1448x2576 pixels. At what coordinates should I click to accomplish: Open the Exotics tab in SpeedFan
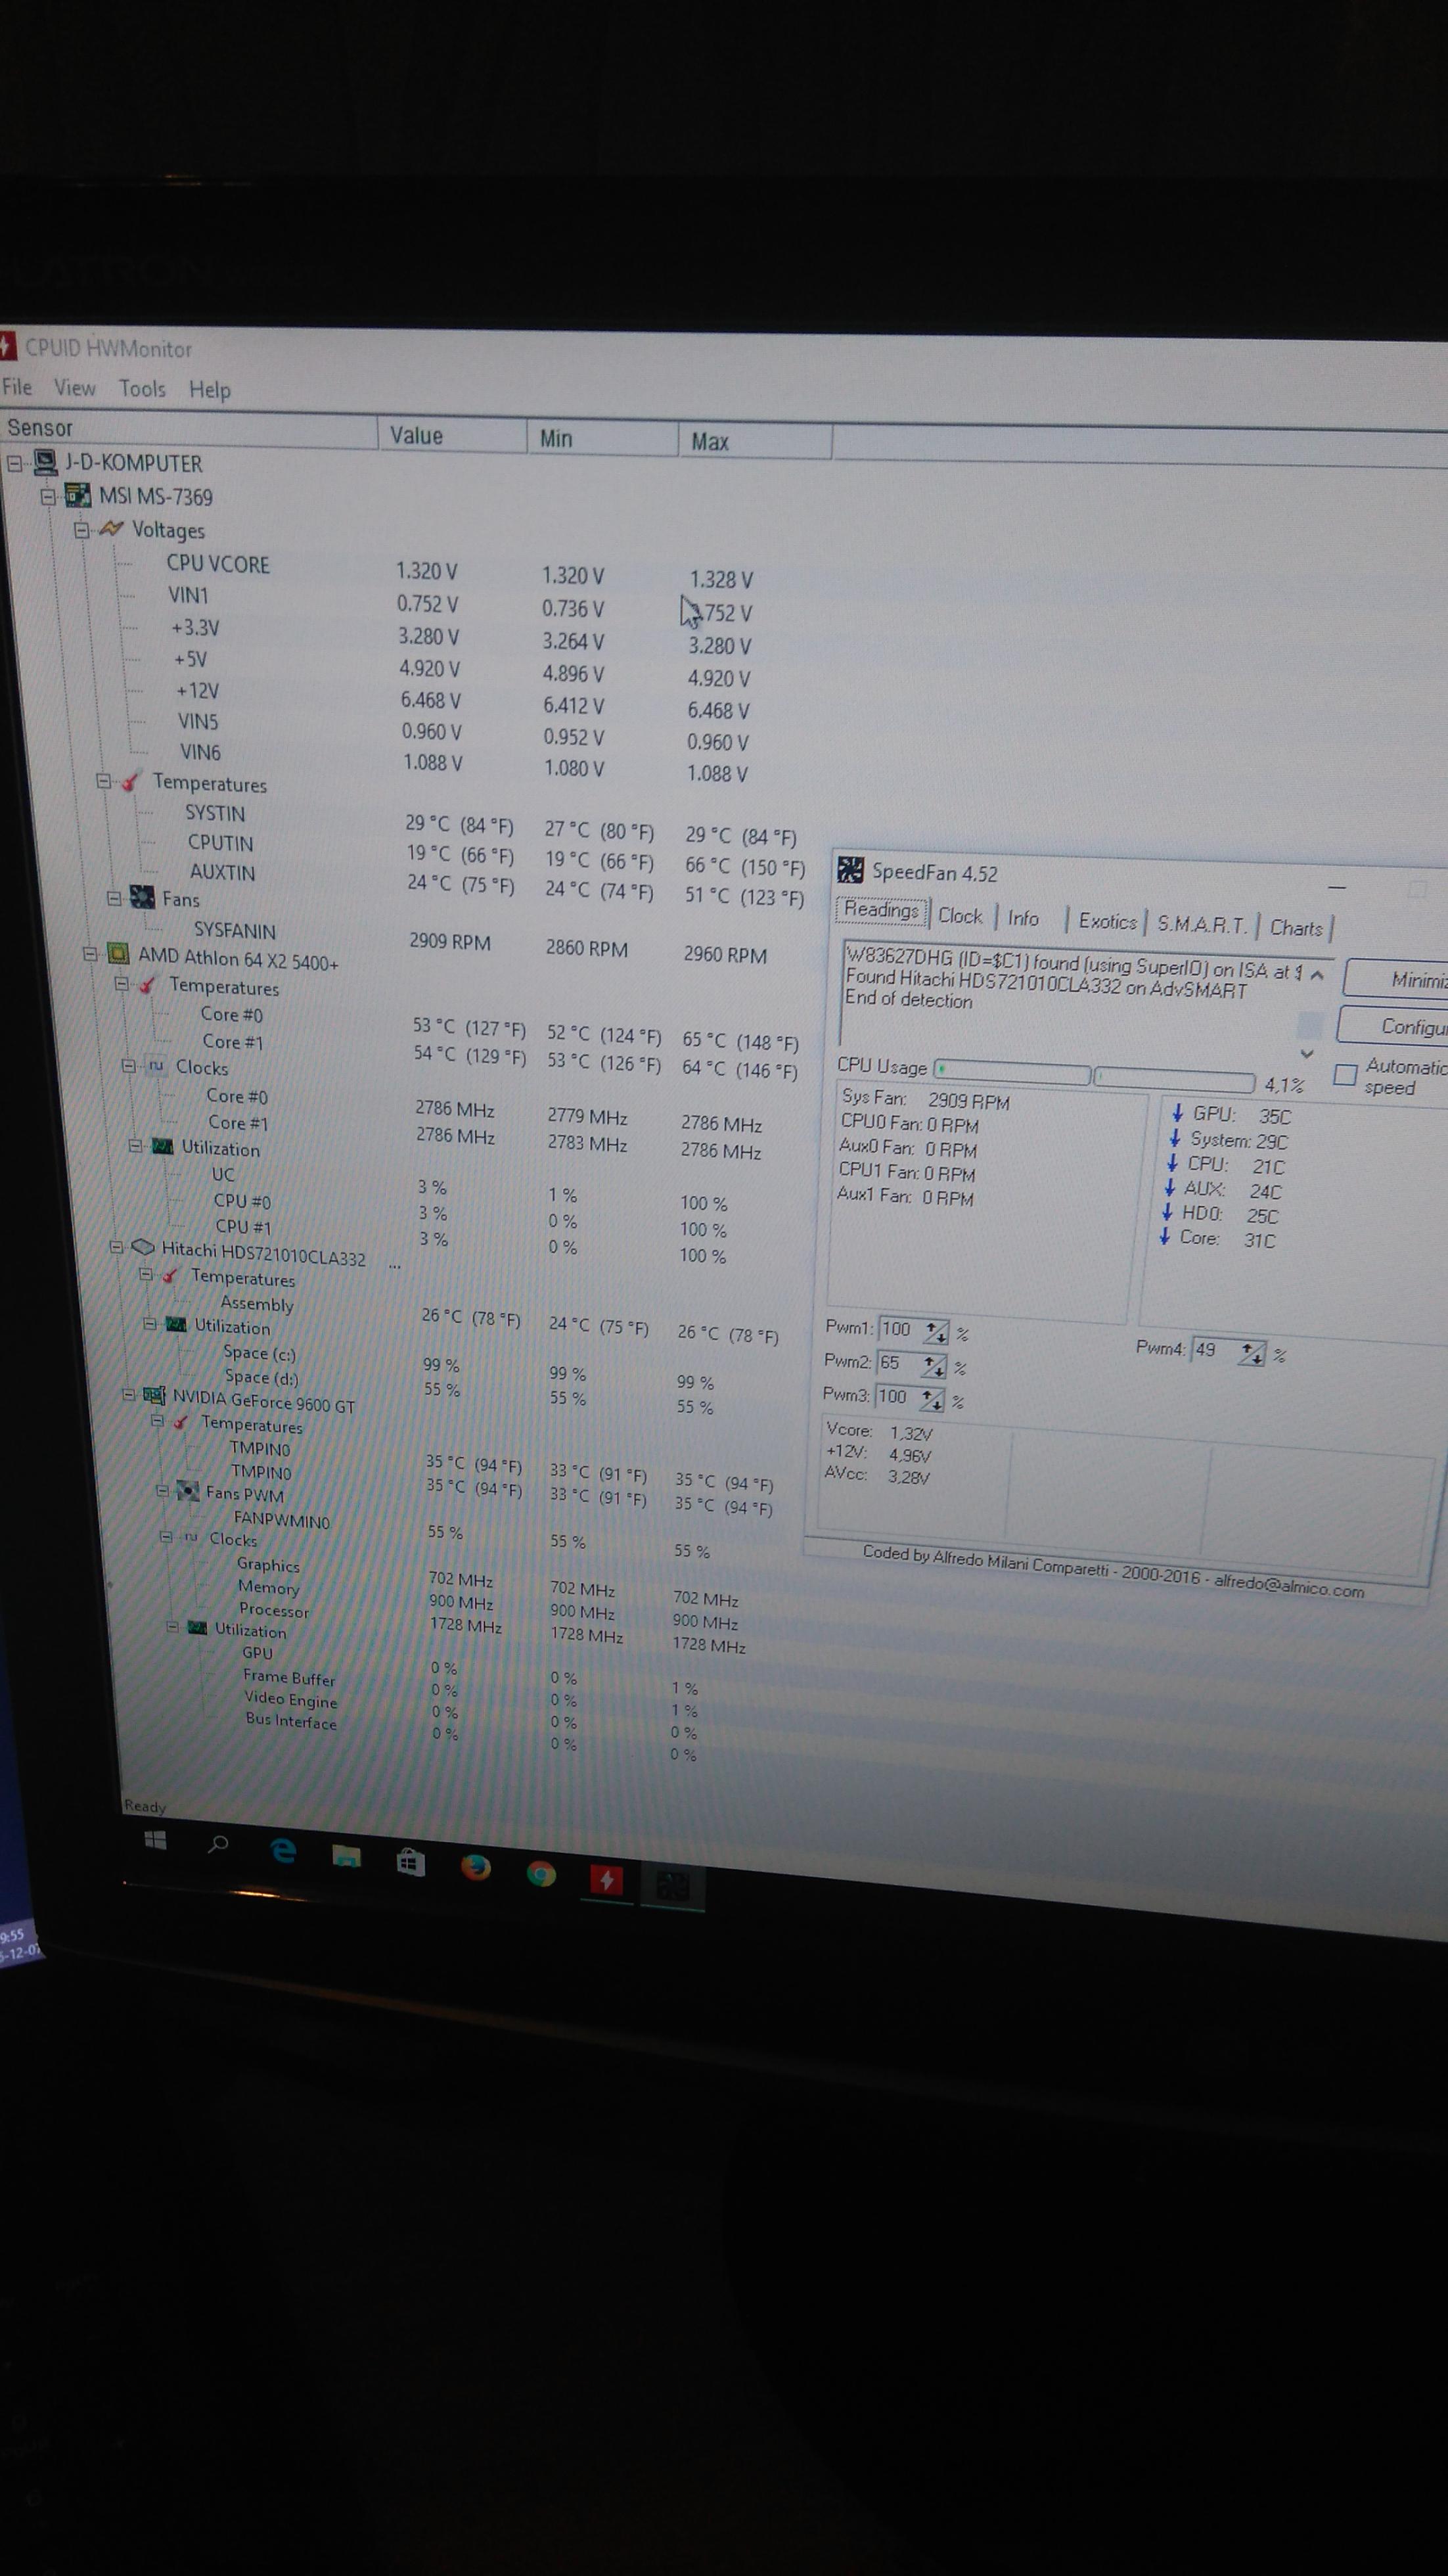[x=1107, y=921]
